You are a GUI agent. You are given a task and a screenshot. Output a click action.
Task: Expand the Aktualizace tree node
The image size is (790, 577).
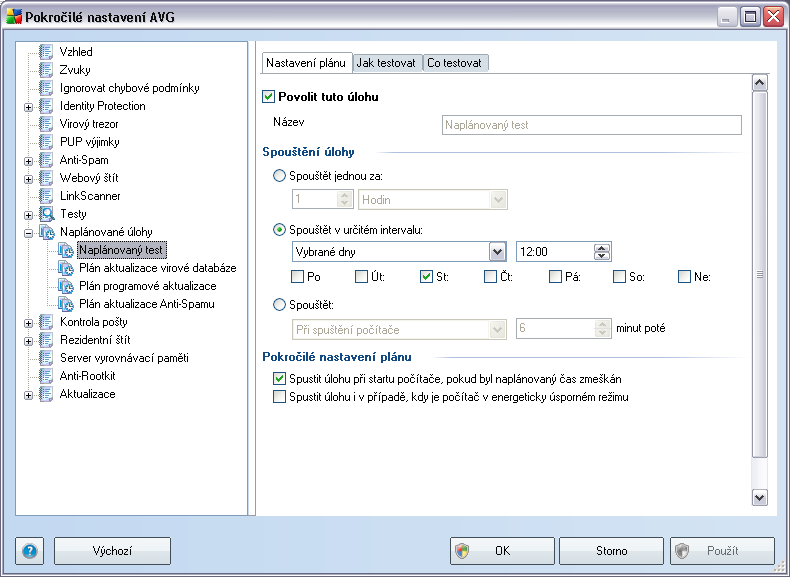point(29,396)
